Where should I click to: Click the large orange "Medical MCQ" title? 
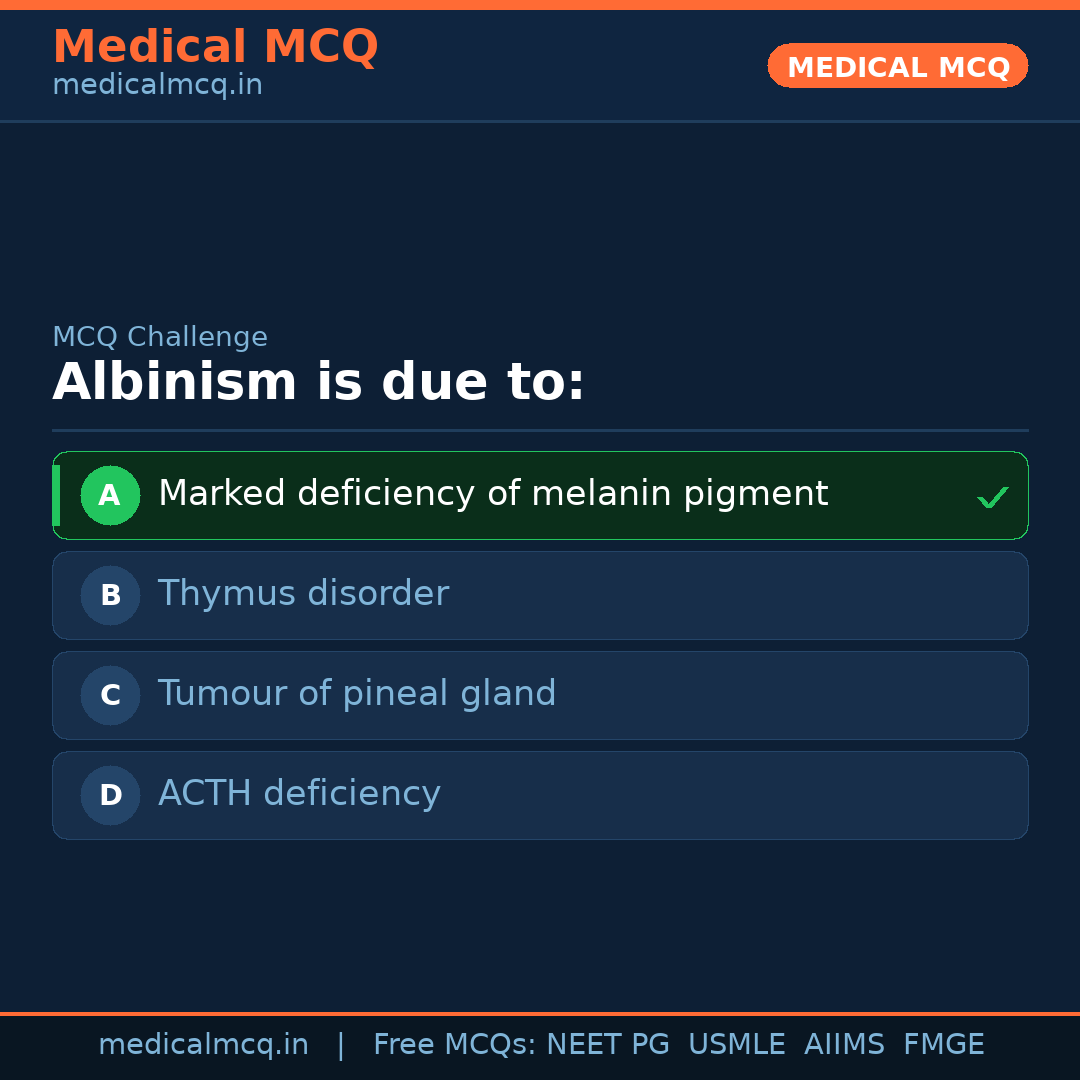coord(215,47)
